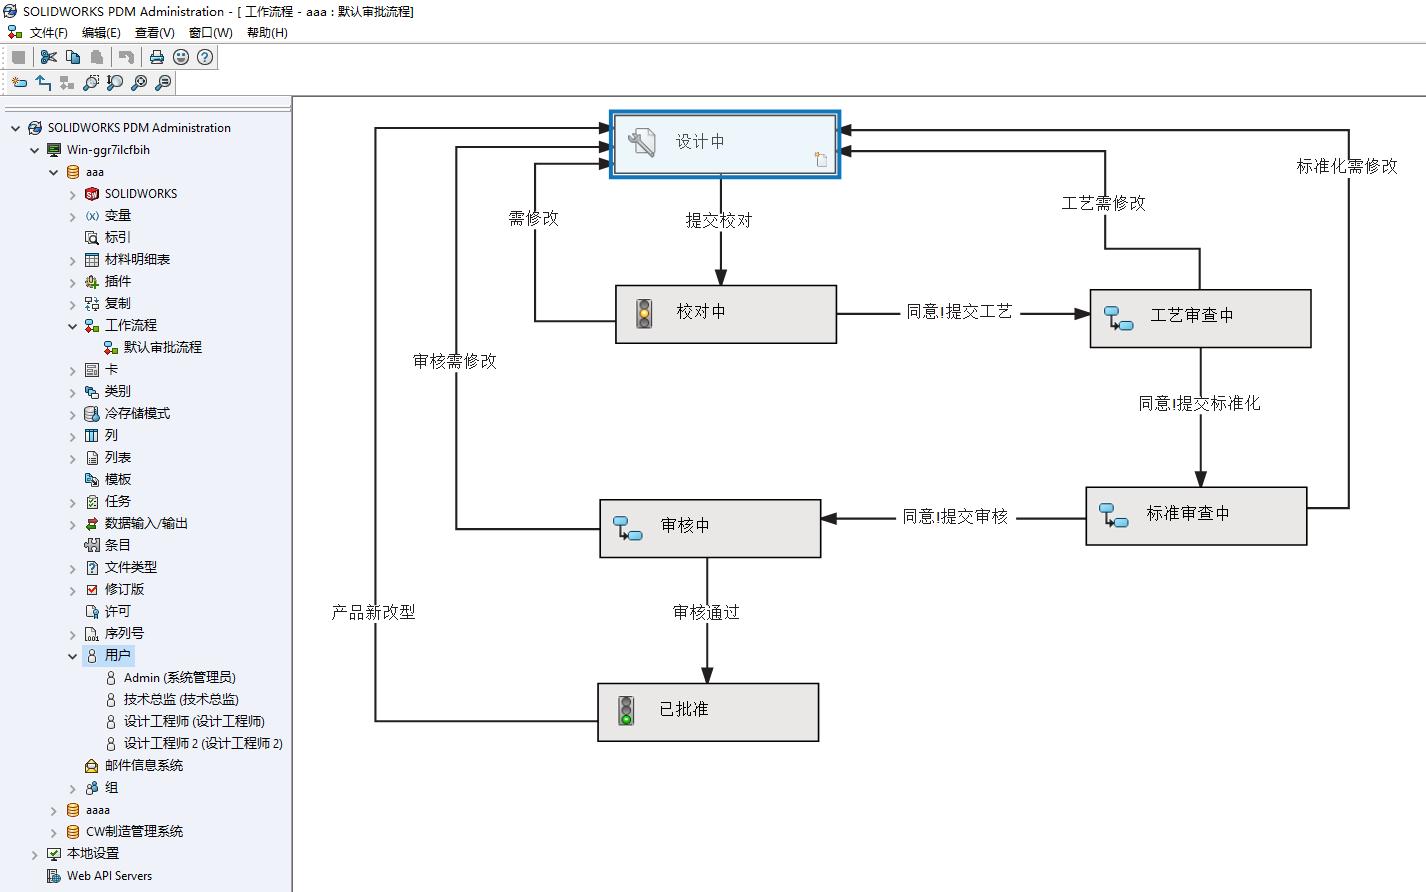Collapse the 工作流程 tree node
The width and height of the screenshot is (1426, 892).
point(73,326)
